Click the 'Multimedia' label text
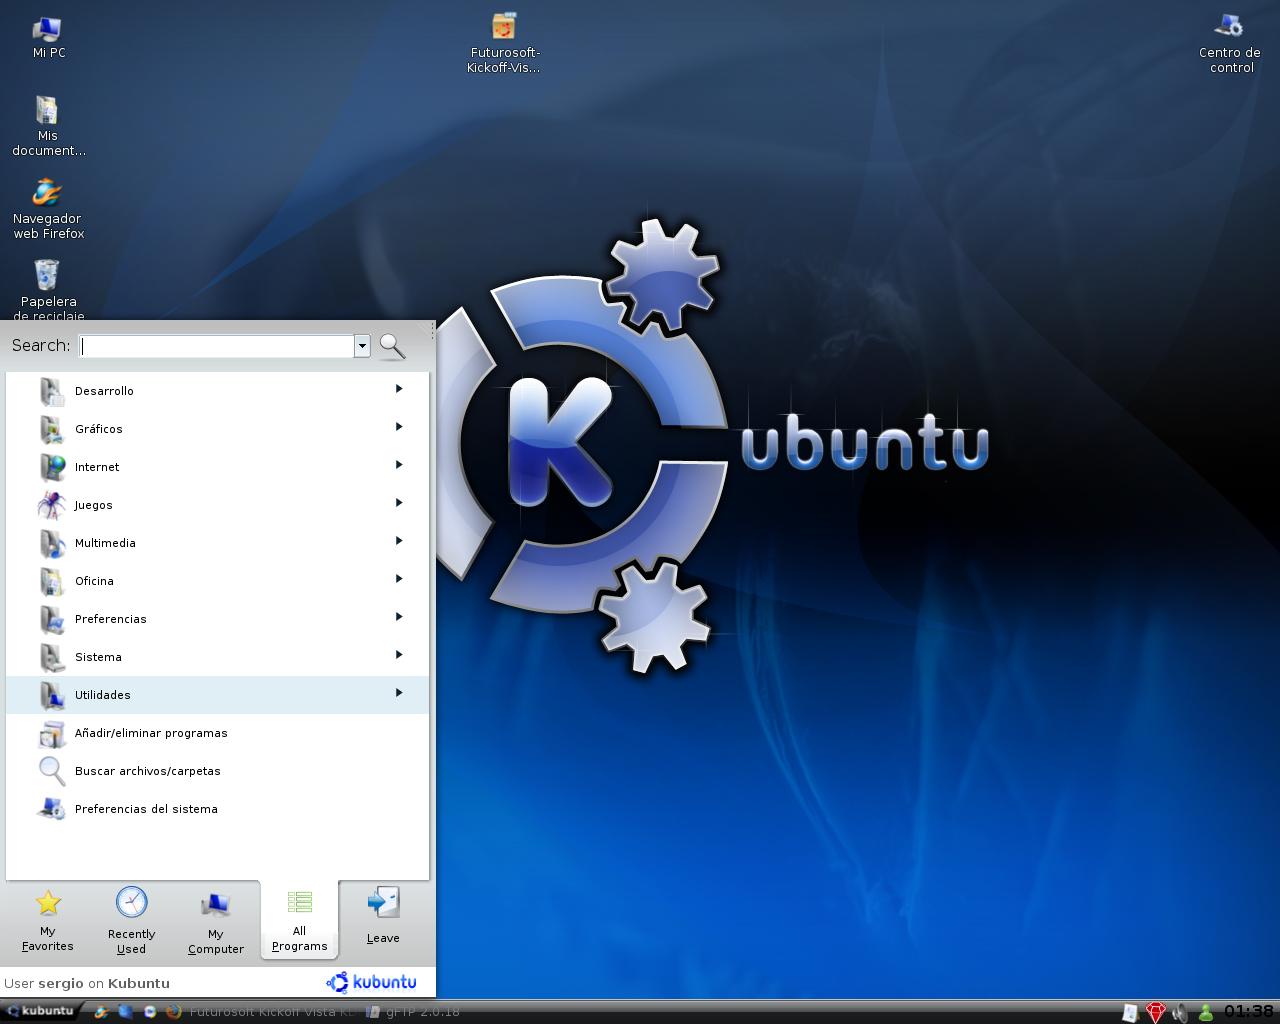The height and width of the screenshot is (1024, 1280). [x=105, y=543]
